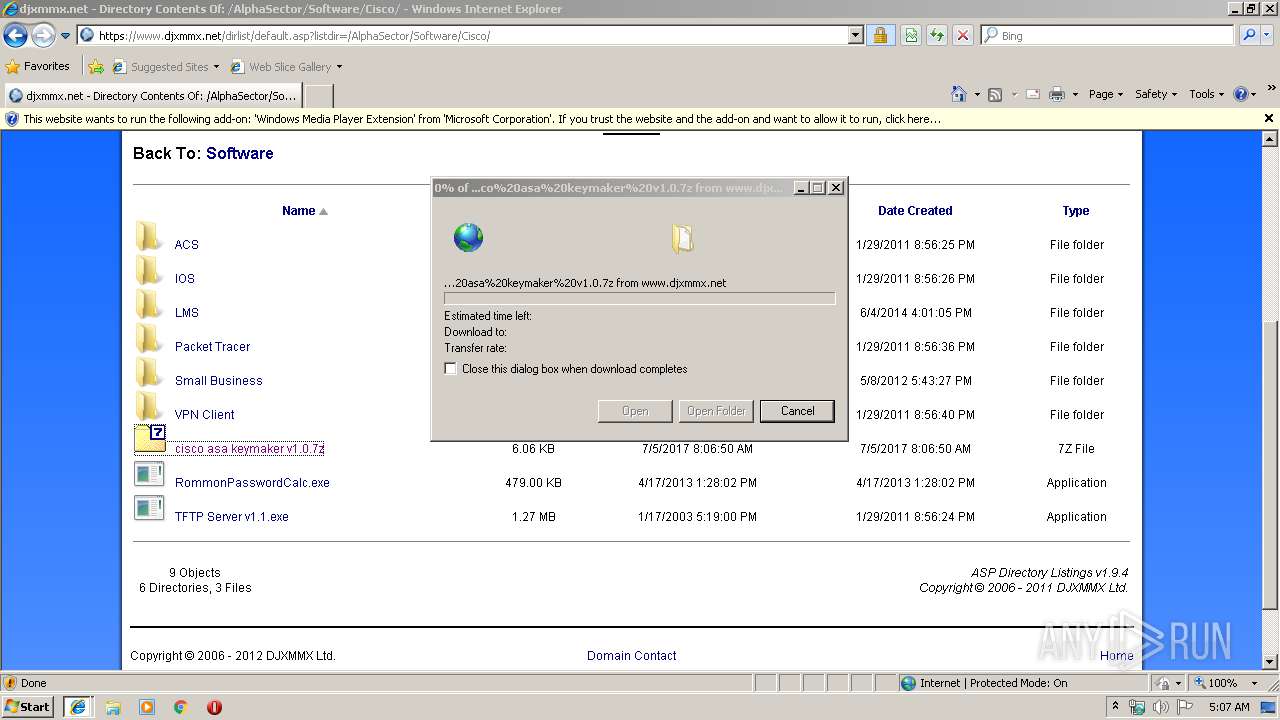The width and height of the screenshot is (1280, 720).
Task: Open the page footer Home link
Action: click(1117, 656)
